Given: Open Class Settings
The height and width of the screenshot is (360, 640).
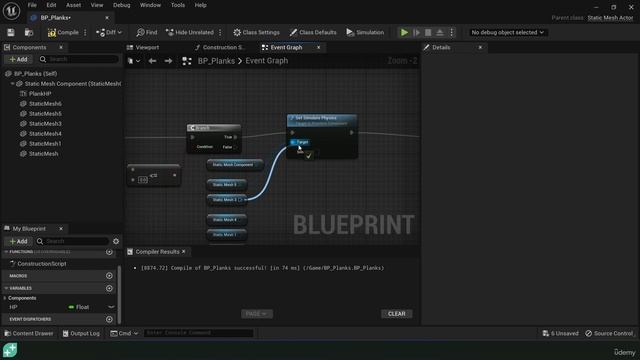Looking at the screenshot, I should (256, 32).
